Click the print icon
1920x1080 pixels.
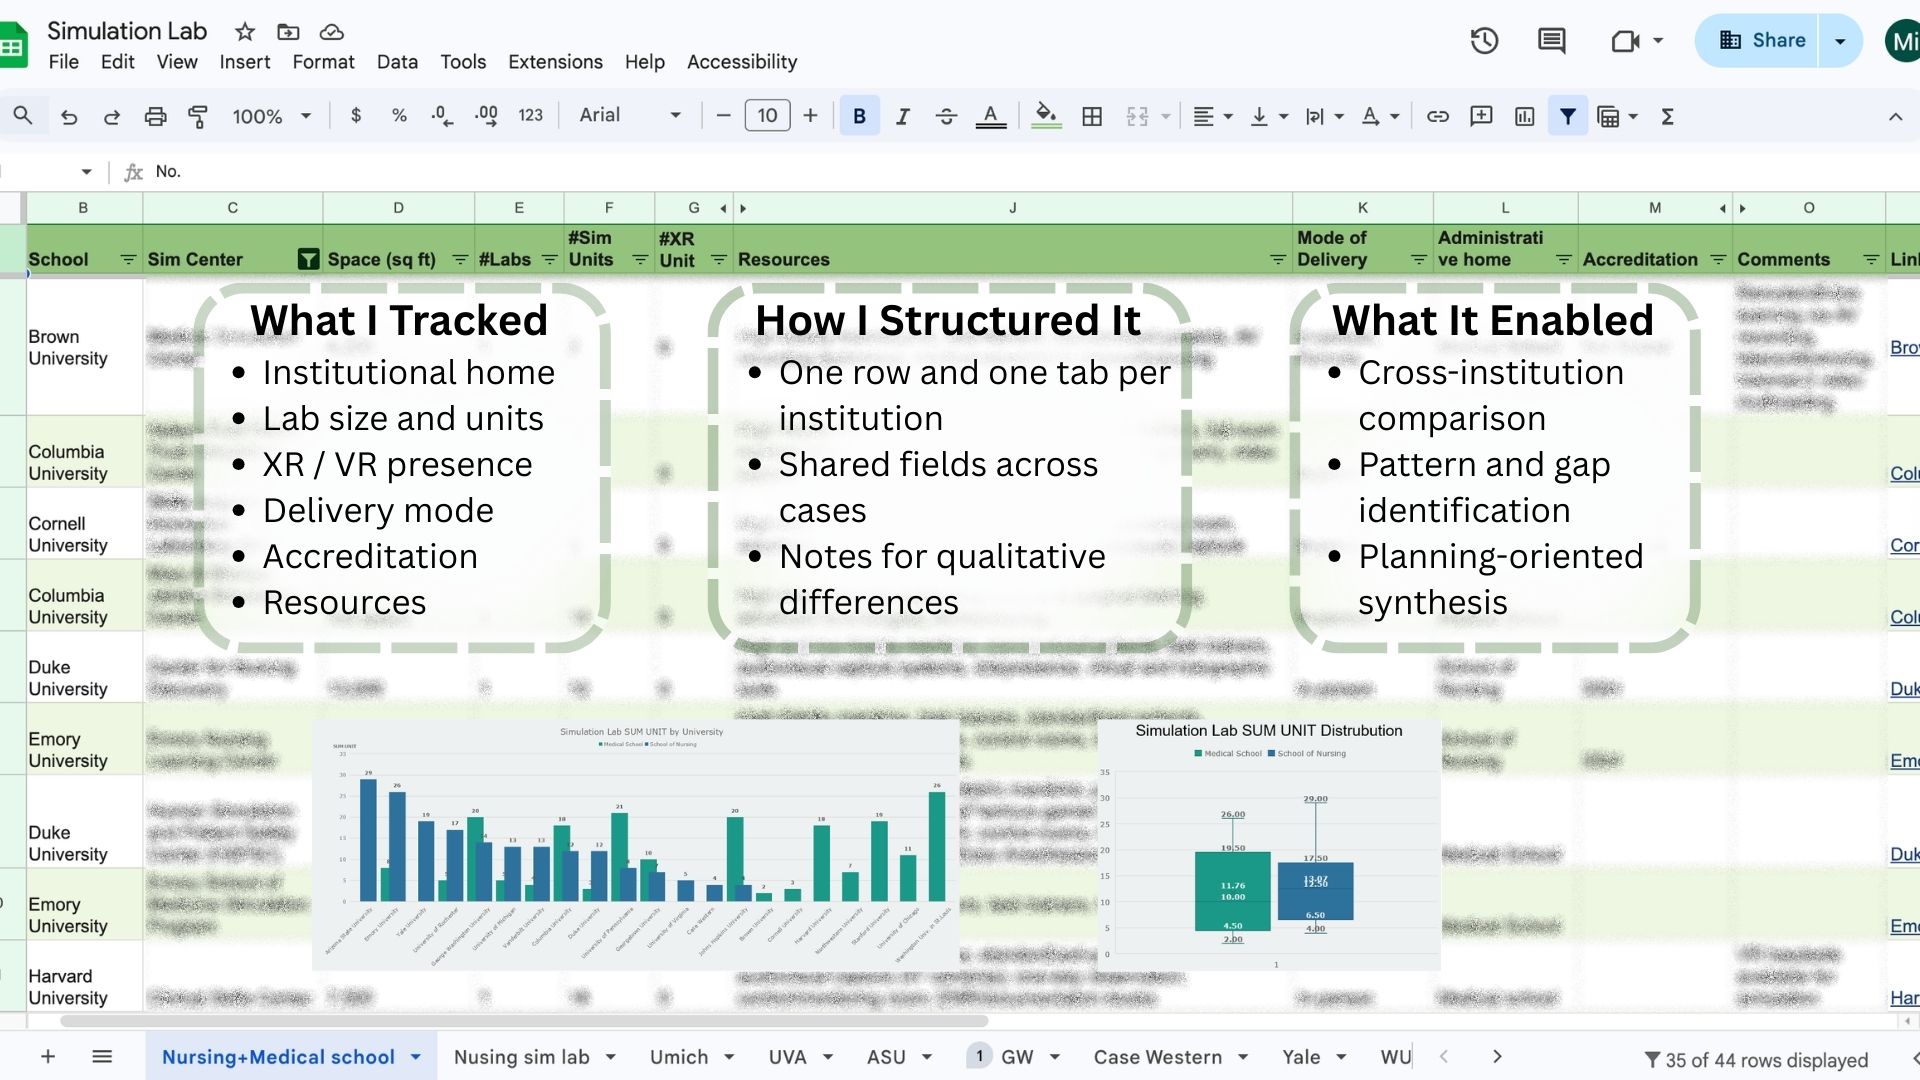tap(155, 116)
